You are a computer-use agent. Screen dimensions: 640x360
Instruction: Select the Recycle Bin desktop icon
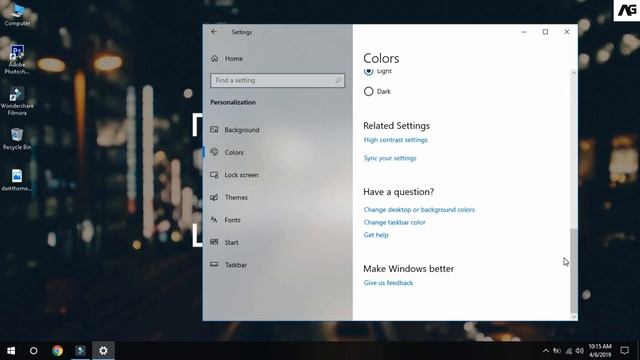17,139
